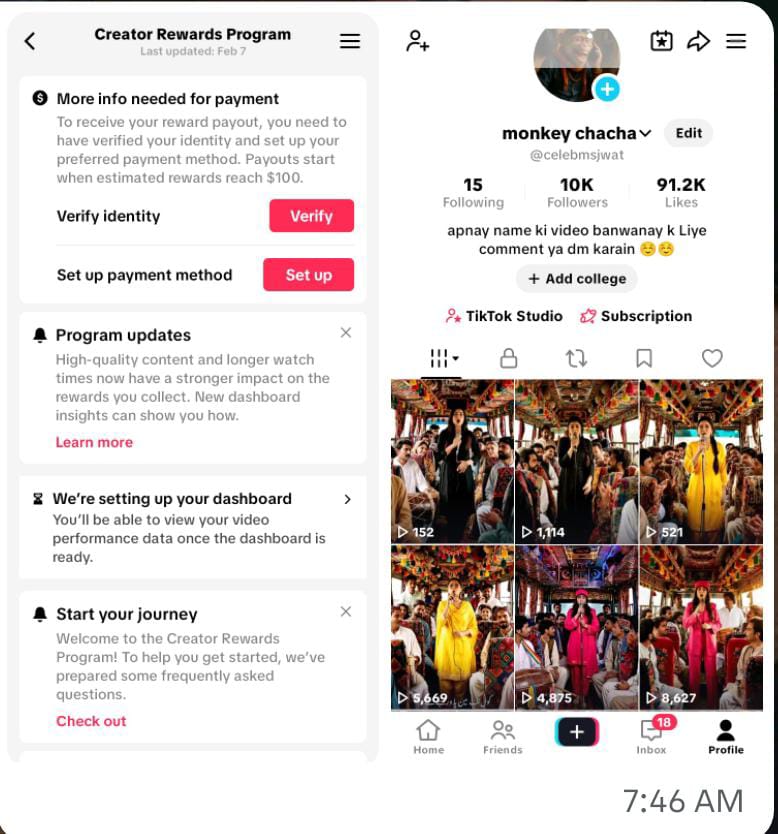Expand We're setting up your dashboard
Viewport: 778px width, 834px height.
pyautogui.click(x=347, y=499)
